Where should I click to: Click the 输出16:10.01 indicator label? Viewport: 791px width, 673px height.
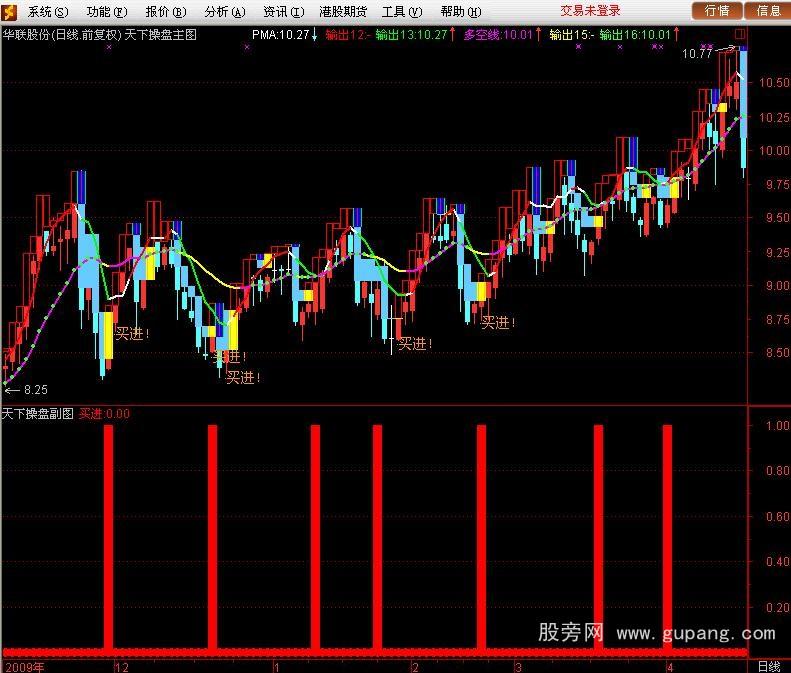[x=635, y=34]
